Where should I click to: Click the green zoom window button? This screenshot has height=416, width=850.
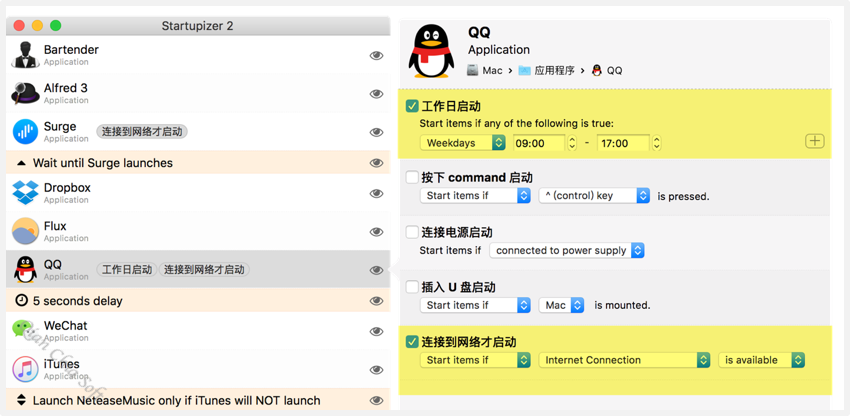click(55, 25)
